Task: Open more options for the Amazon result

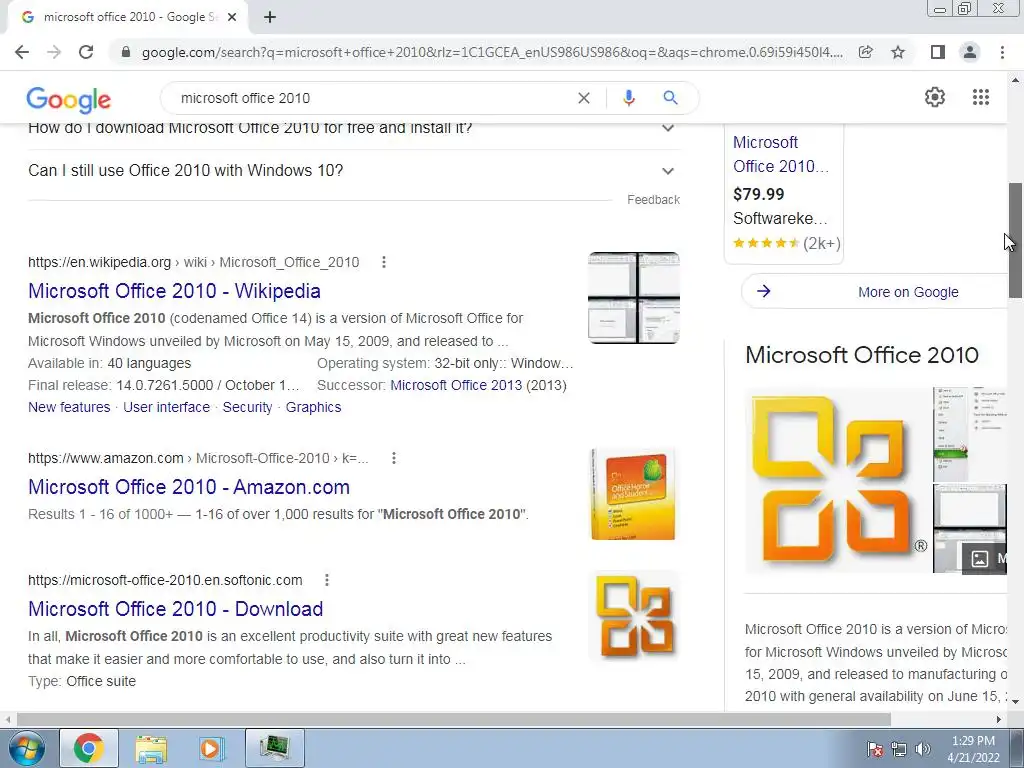Action: pos(394,458)
